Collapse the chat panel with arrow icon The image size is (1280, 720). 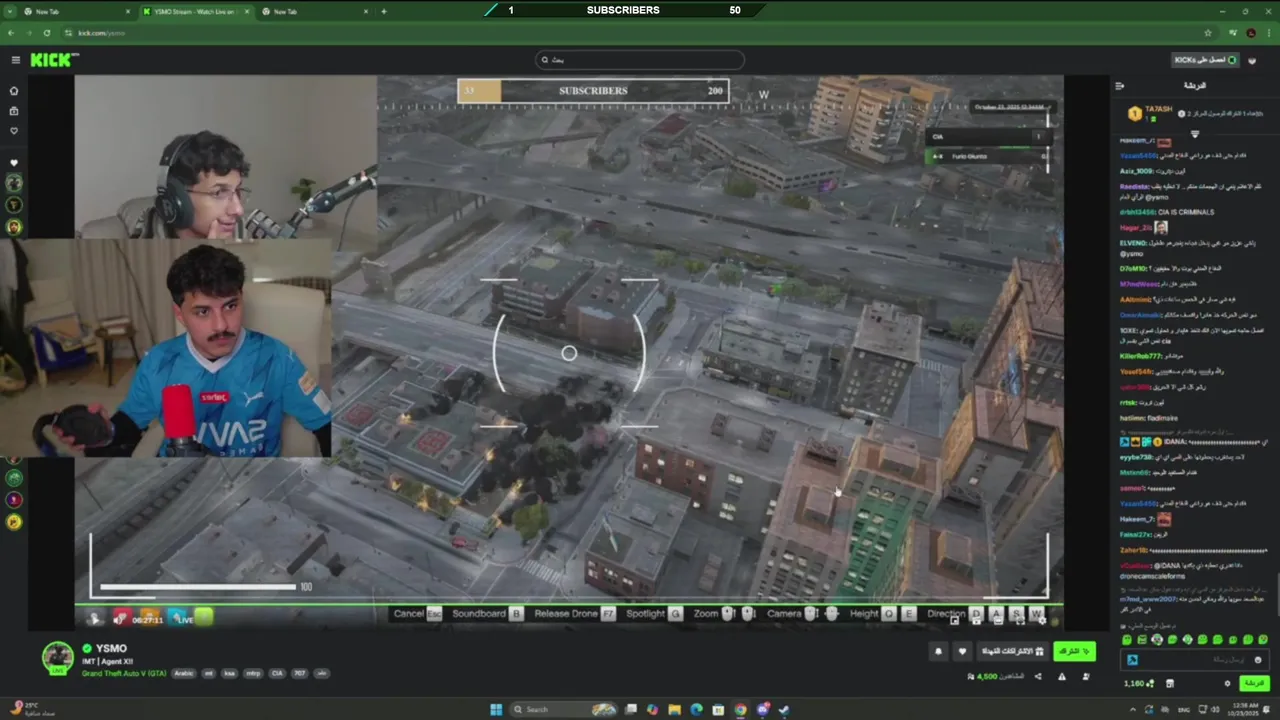(x=1120, y=86)
